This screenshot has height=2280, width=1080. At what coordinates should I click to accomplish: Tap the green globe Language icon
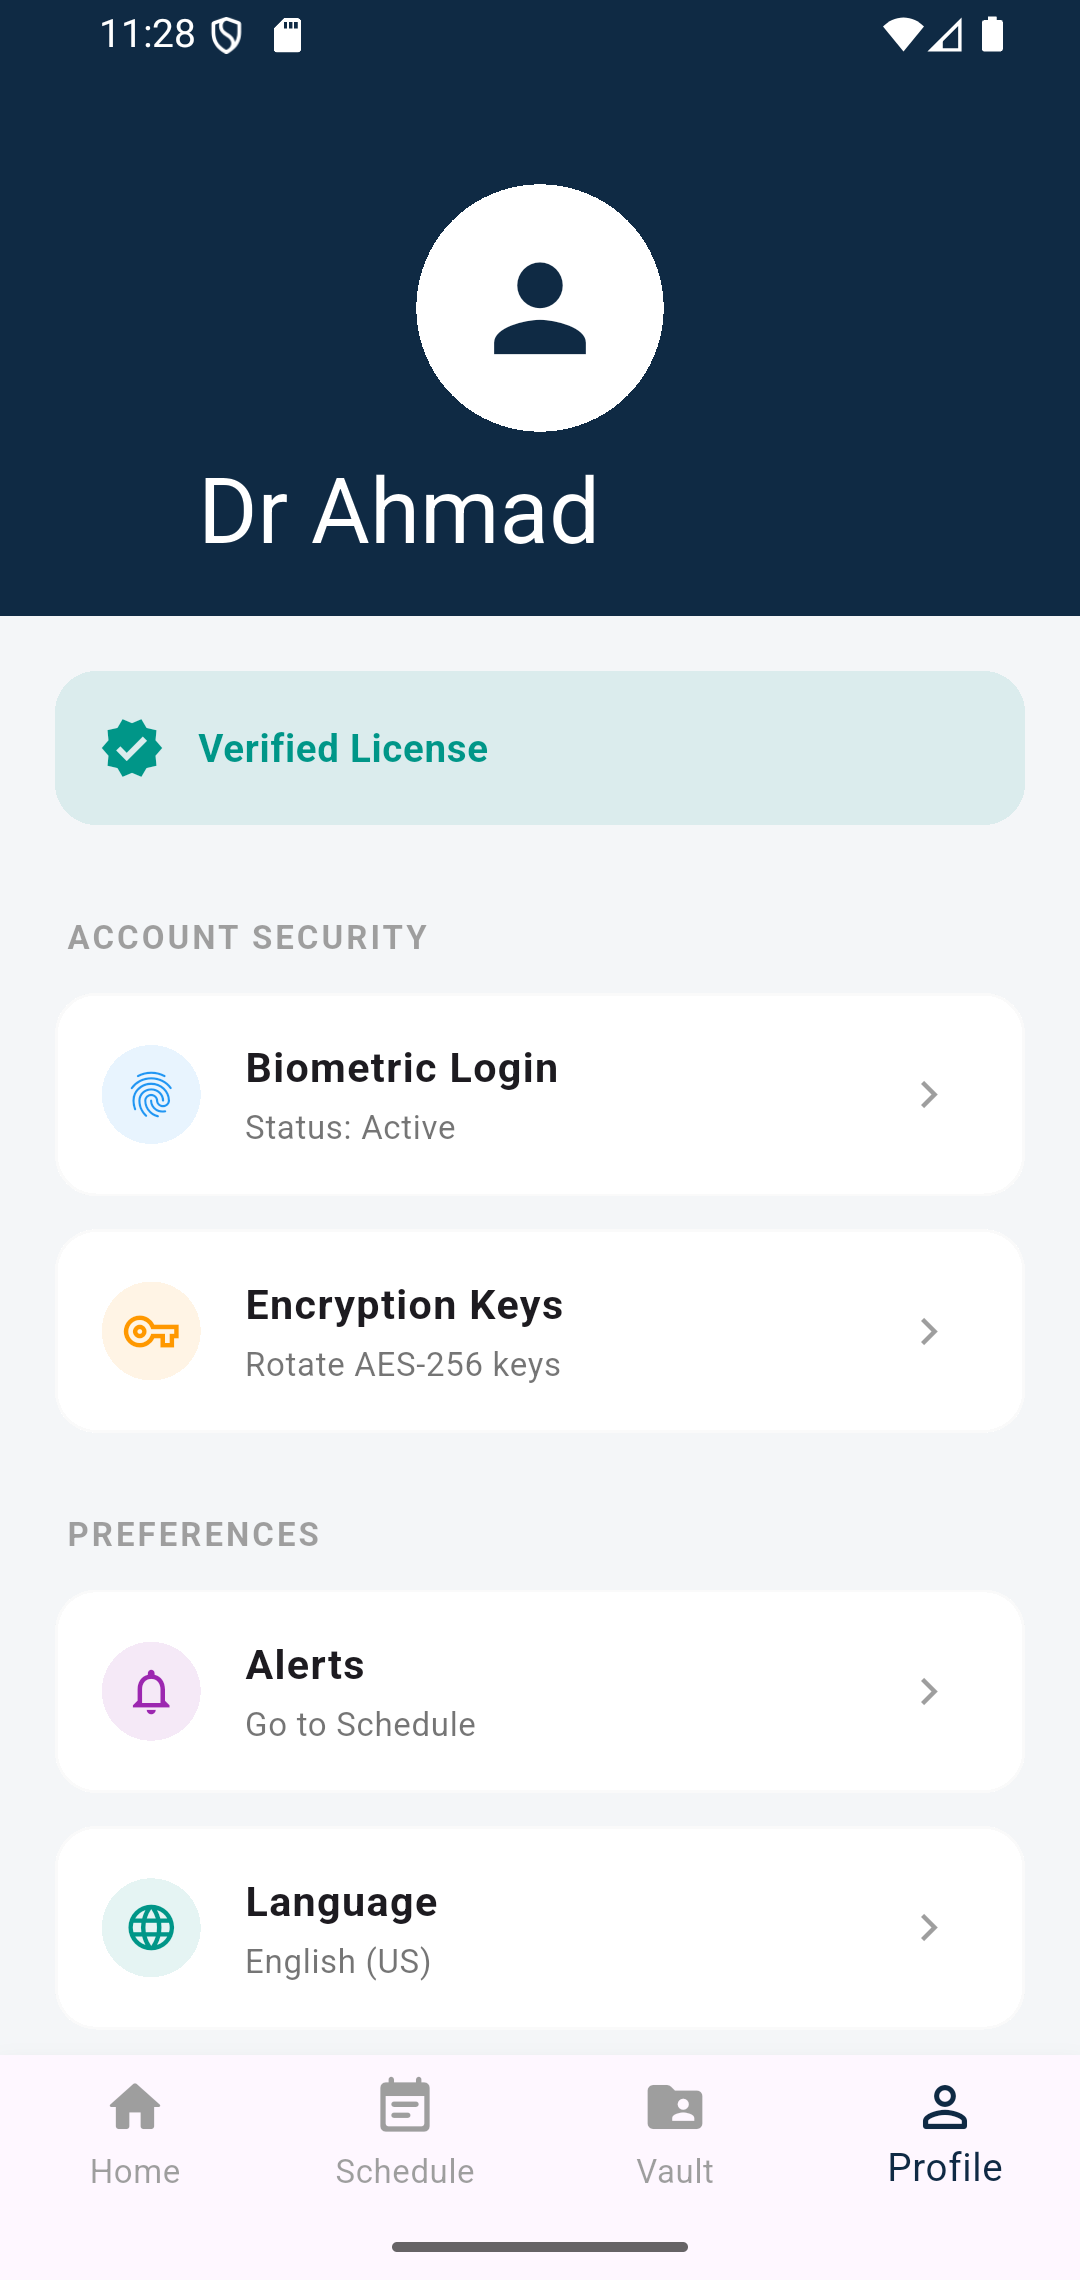coord(151,1927)
